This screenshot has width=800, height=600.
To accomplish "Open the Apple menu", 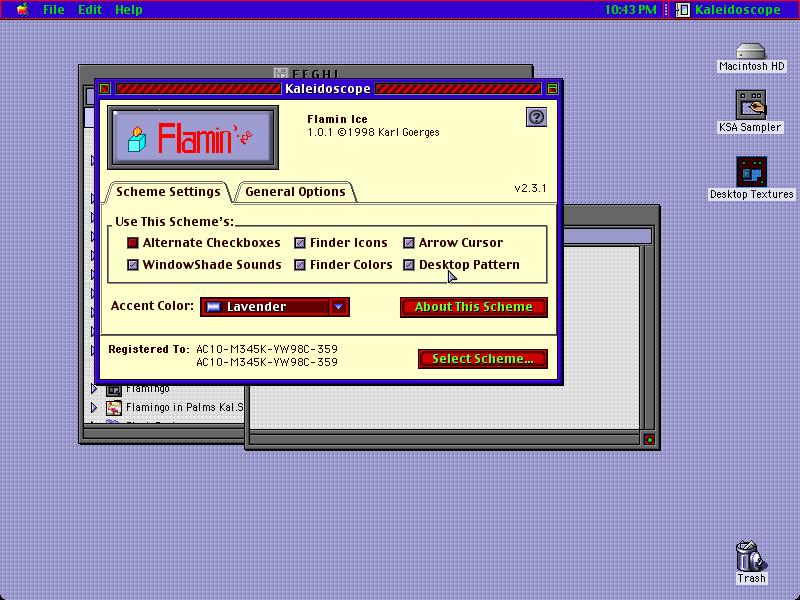I will tap(22, 9).
